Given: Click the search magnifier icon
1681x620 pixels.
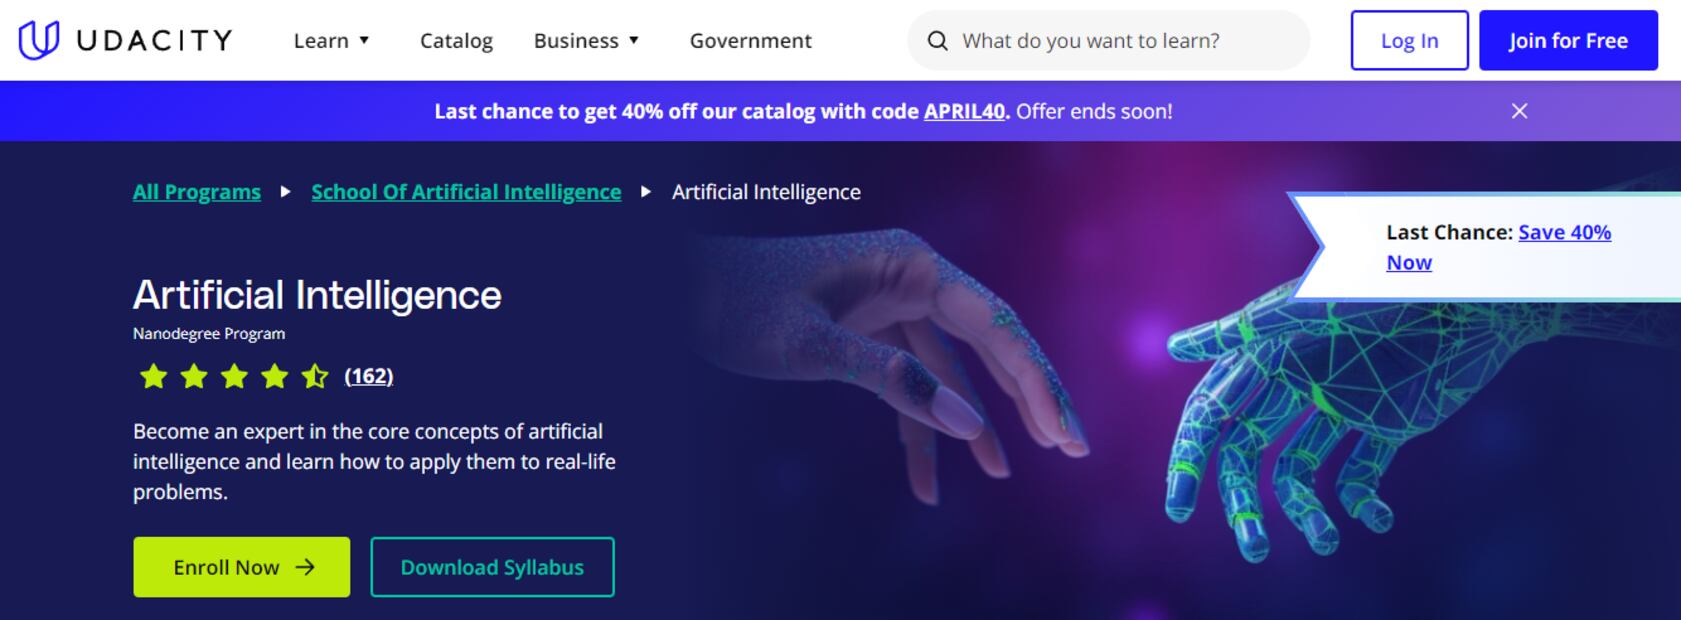Looking at the screenshot, I should click(937, 41).
